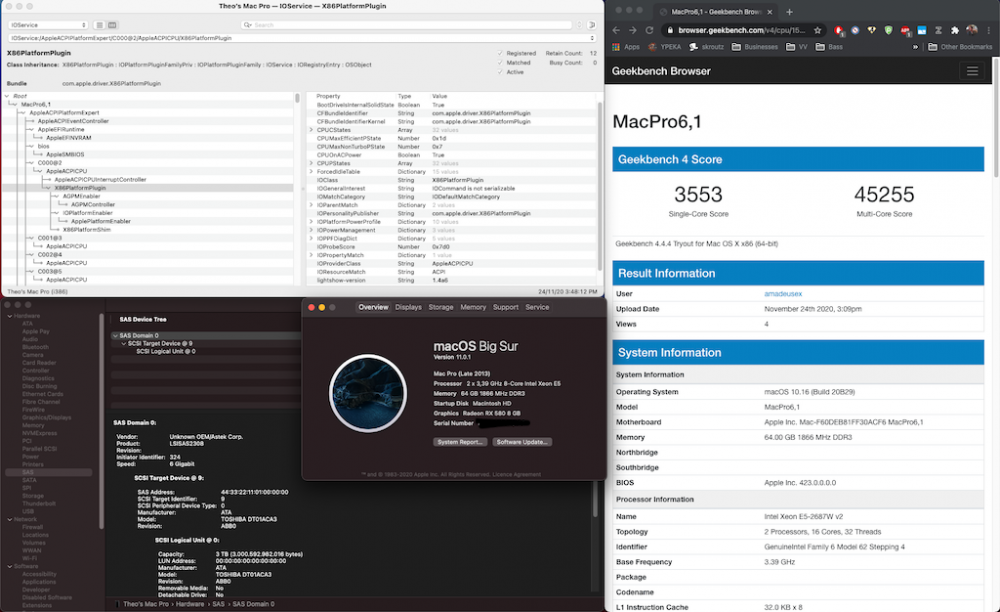1000x612 pixels.
Task: Open the Support tab
Action: (x=506, y=307)
